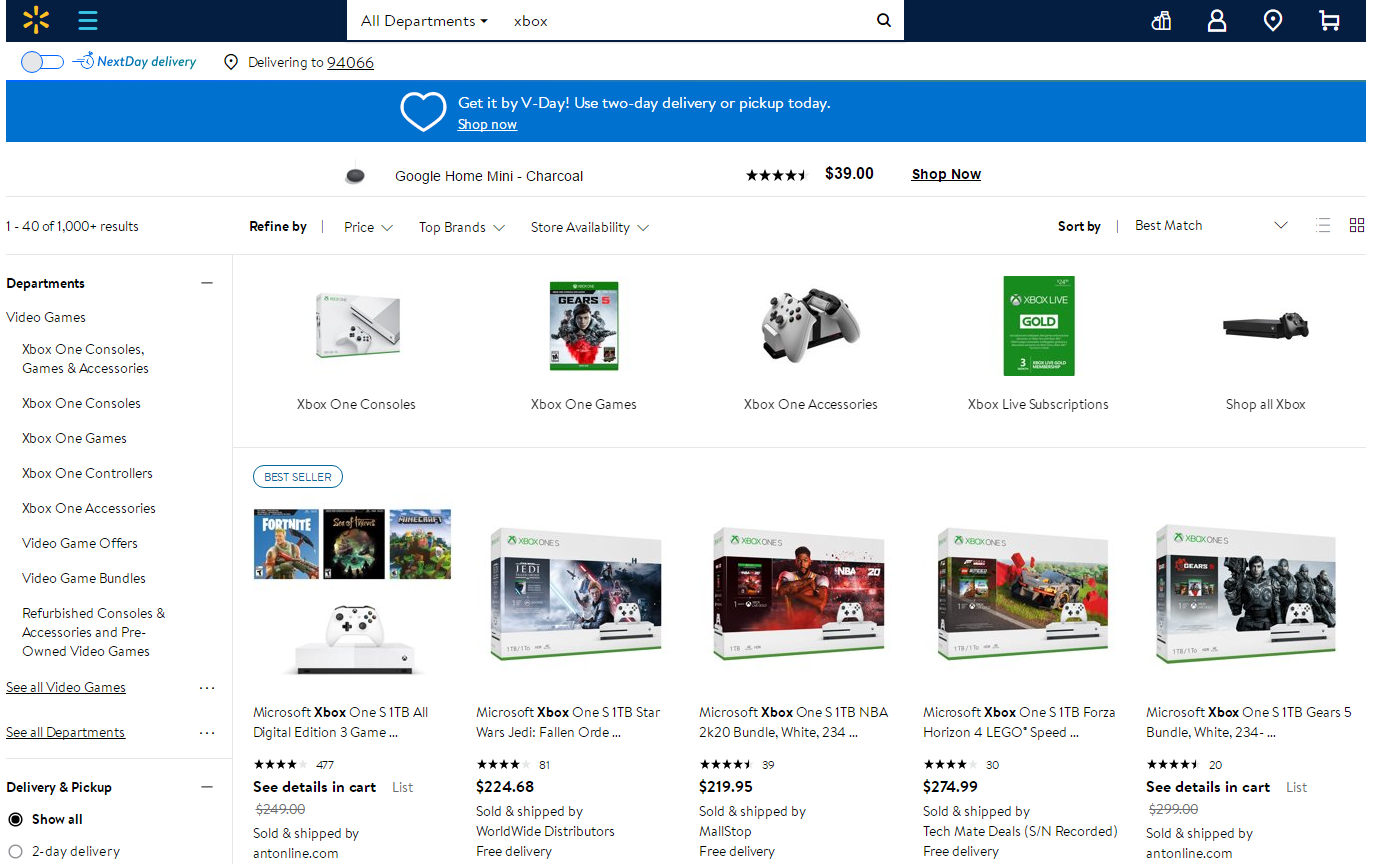Viewport: 1390px width, 864px height.
Task: Click List next to All Digital Edition price
Action: coord(402,787)
